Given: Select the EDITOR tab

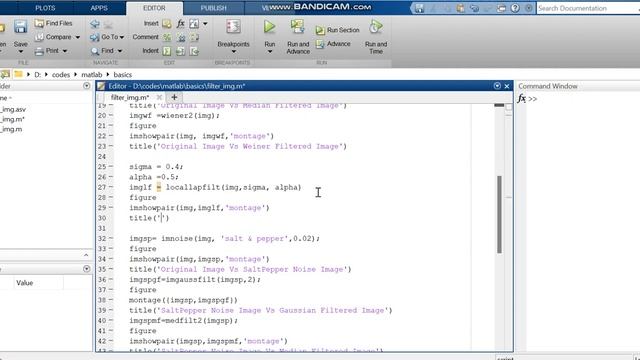Looking at the screenshot, I should (154, 8).
